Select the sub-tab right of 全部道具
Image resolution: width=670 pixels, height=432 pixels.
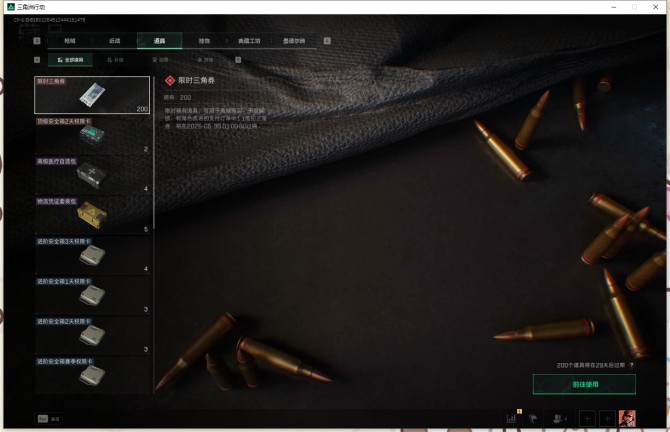(115, 60)
